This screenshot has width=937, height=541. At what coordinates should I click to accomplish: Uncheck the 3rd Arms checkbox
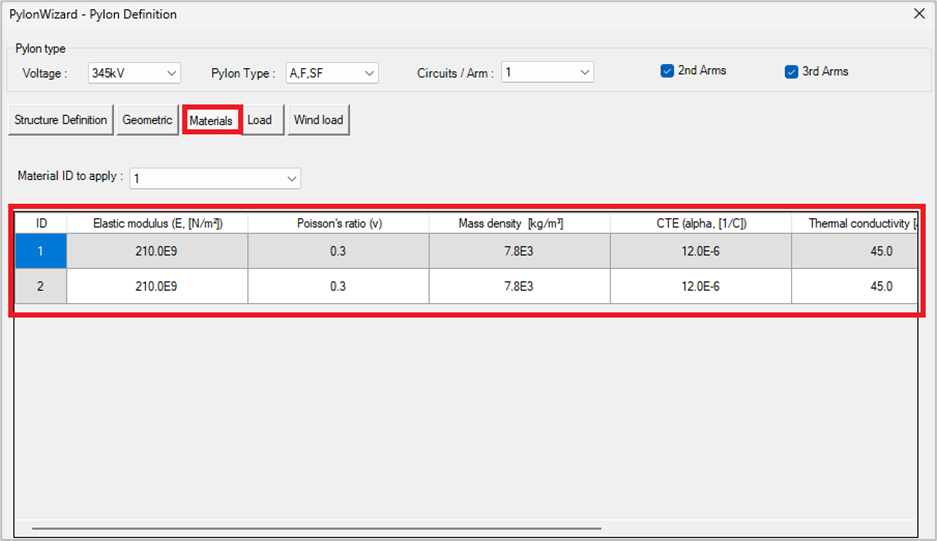tap(791, 71)
